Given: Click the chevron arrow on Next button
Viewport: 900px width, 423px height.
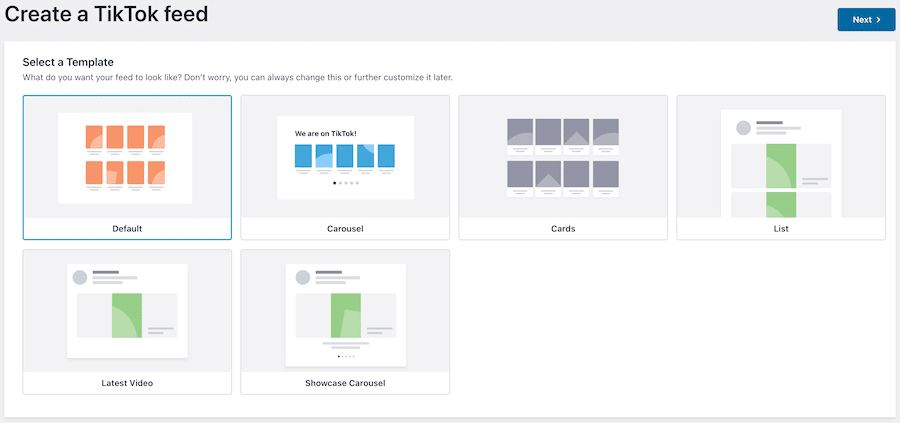Looking at the screenshot, I should click(878, 20).
